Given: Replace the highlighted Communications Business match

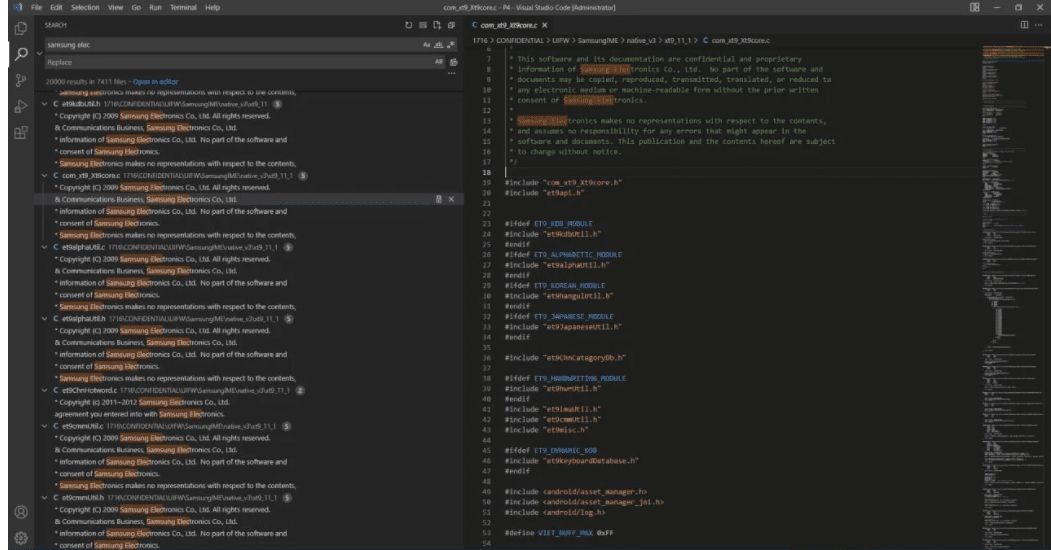Looking at the screenshot, I should 438,199.
